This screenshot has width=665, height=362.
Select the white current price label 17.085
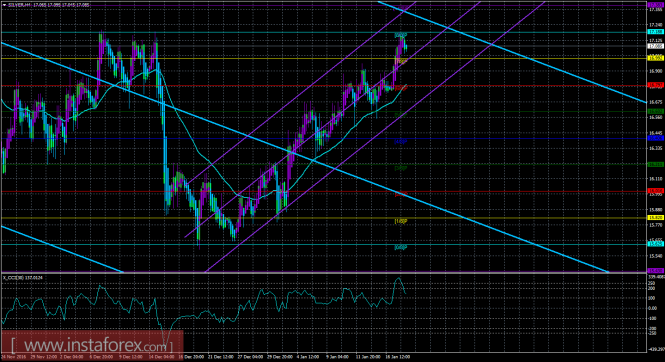coord(656,46)
